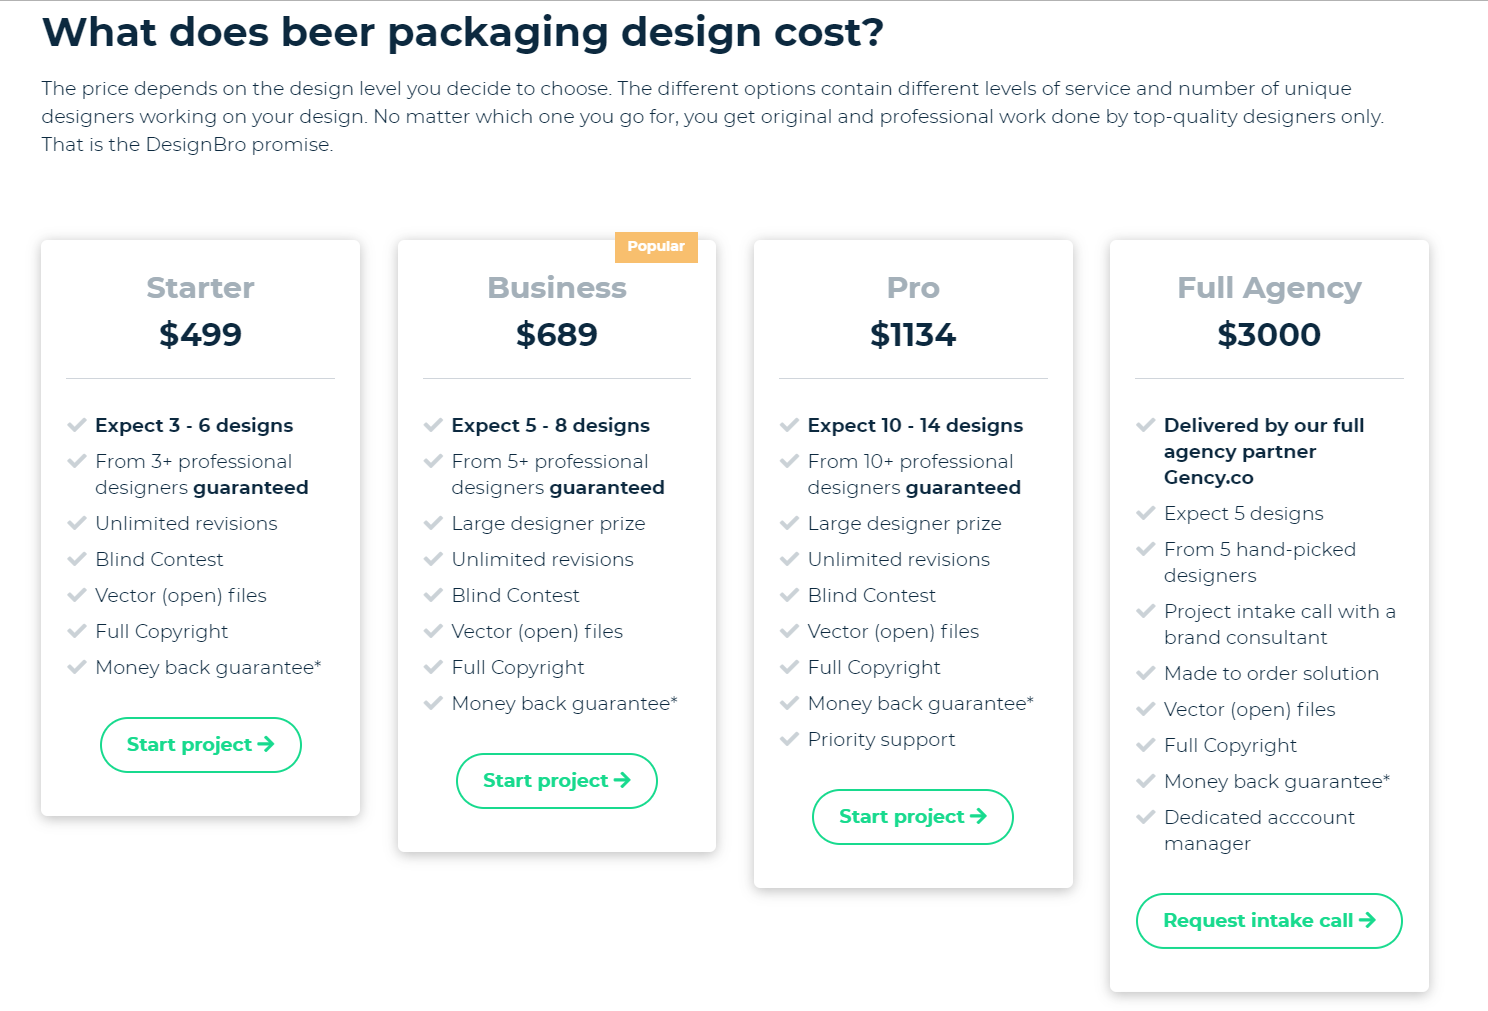Click Money back guarantee text in Pro plan
Viewport: 1488px width, 1011px height.
click(920, 703)
